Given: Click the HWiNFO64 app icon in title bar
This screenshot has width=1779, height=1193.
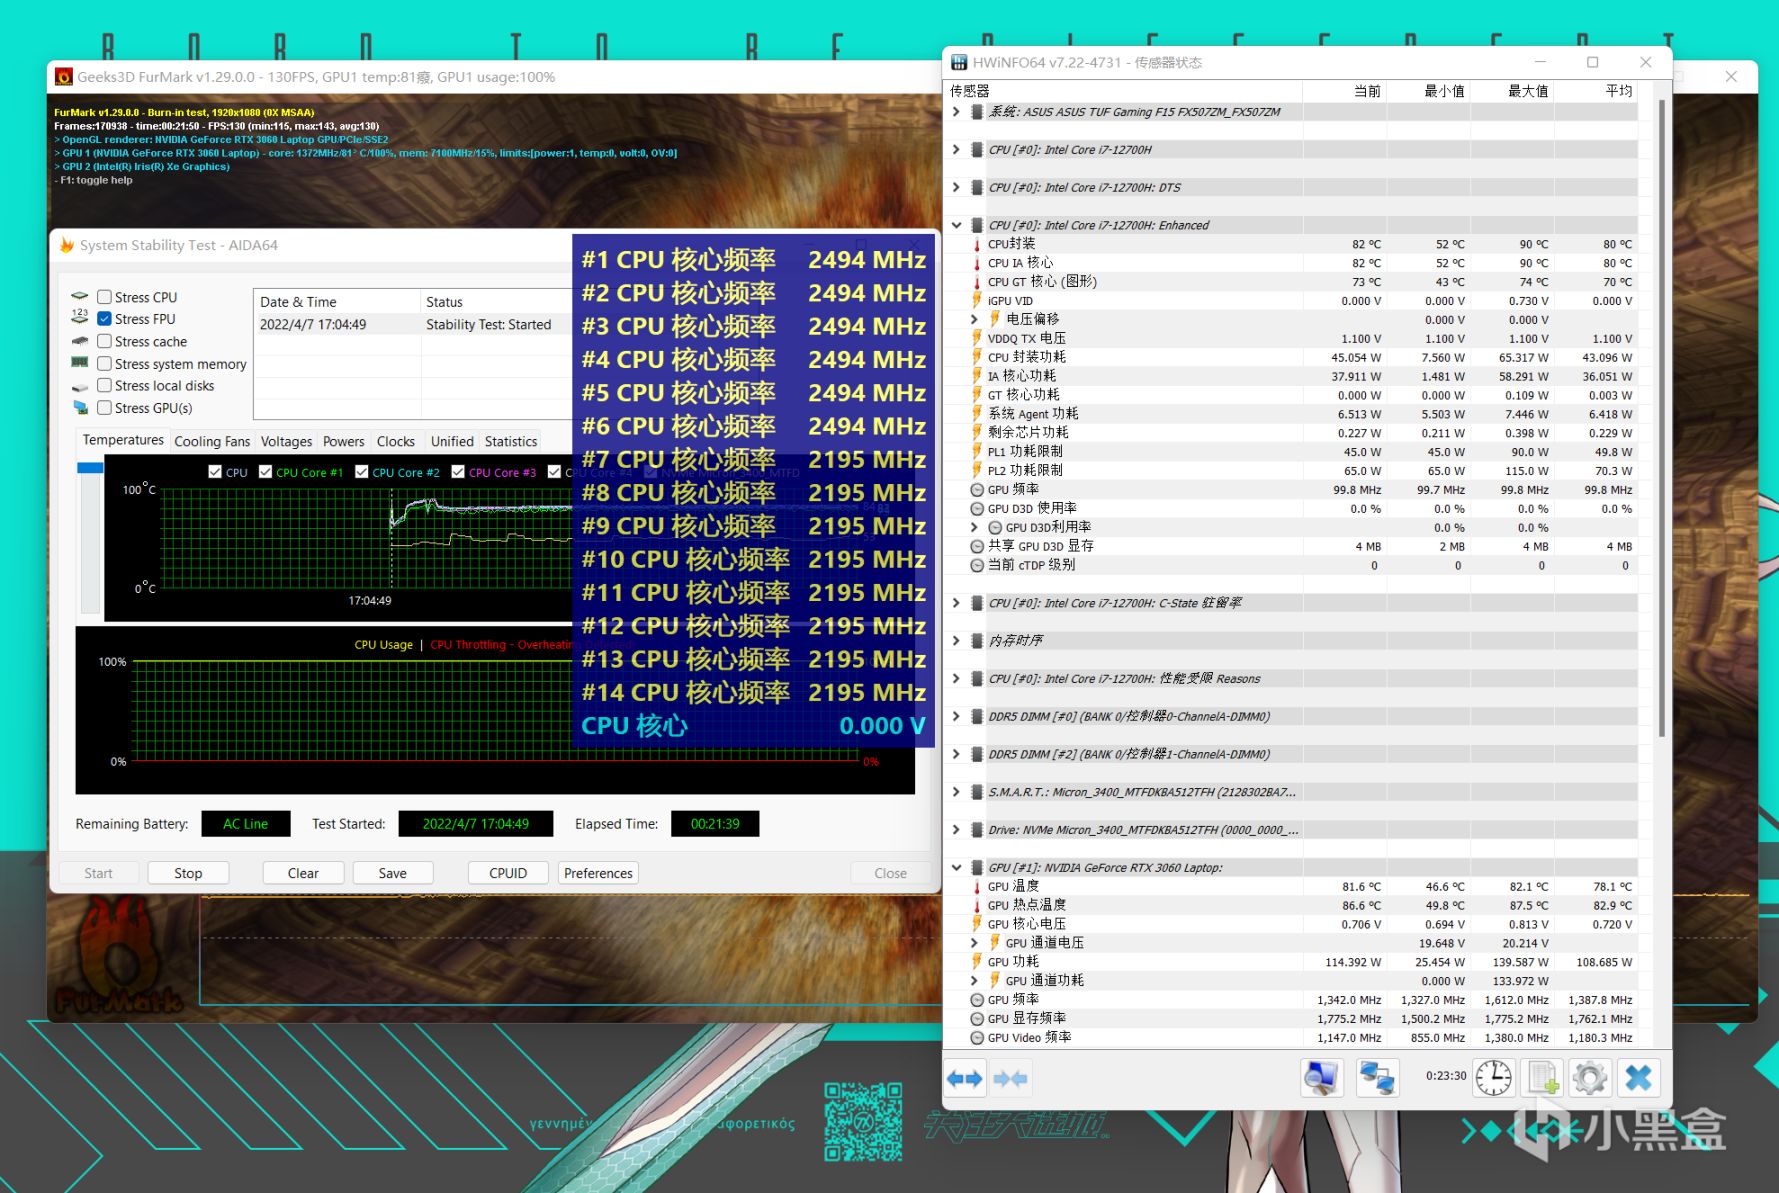Looking at the screenshot, I should 960,62.
